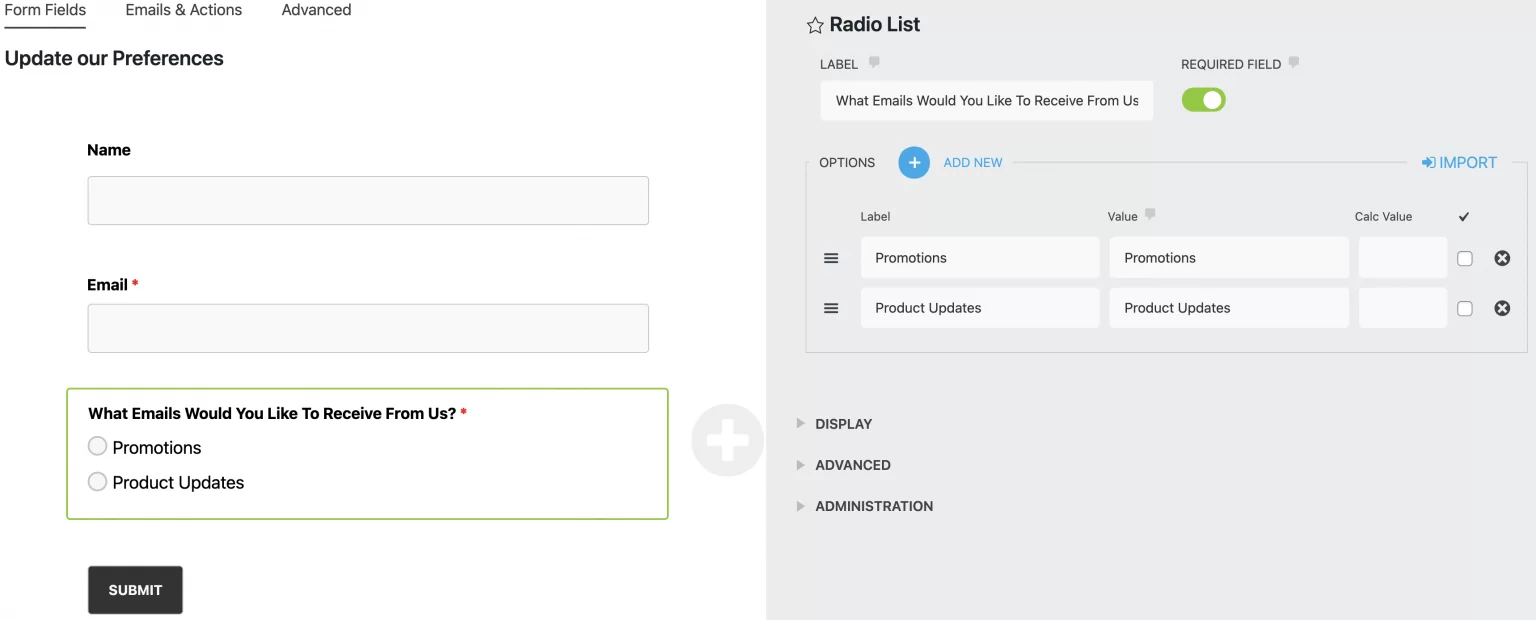The image size is (1536, 620).
Task: Click inside the LABEL text input field
Action: coord(986,100)
